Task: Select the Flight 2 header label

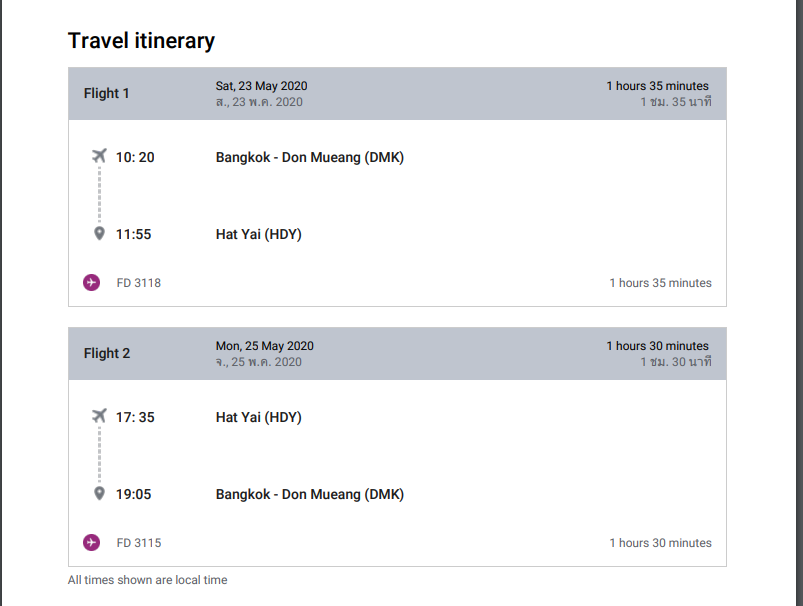Action: click(x=107, y=354)
